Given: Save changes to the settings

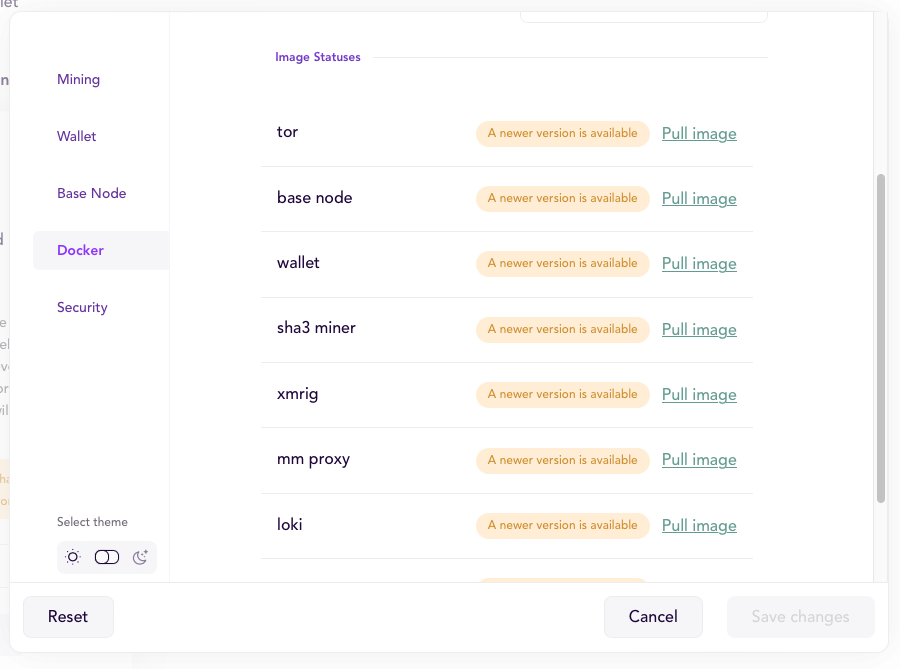Looking at the screenshot, I should pyautogui.click(x=800, y=617).
